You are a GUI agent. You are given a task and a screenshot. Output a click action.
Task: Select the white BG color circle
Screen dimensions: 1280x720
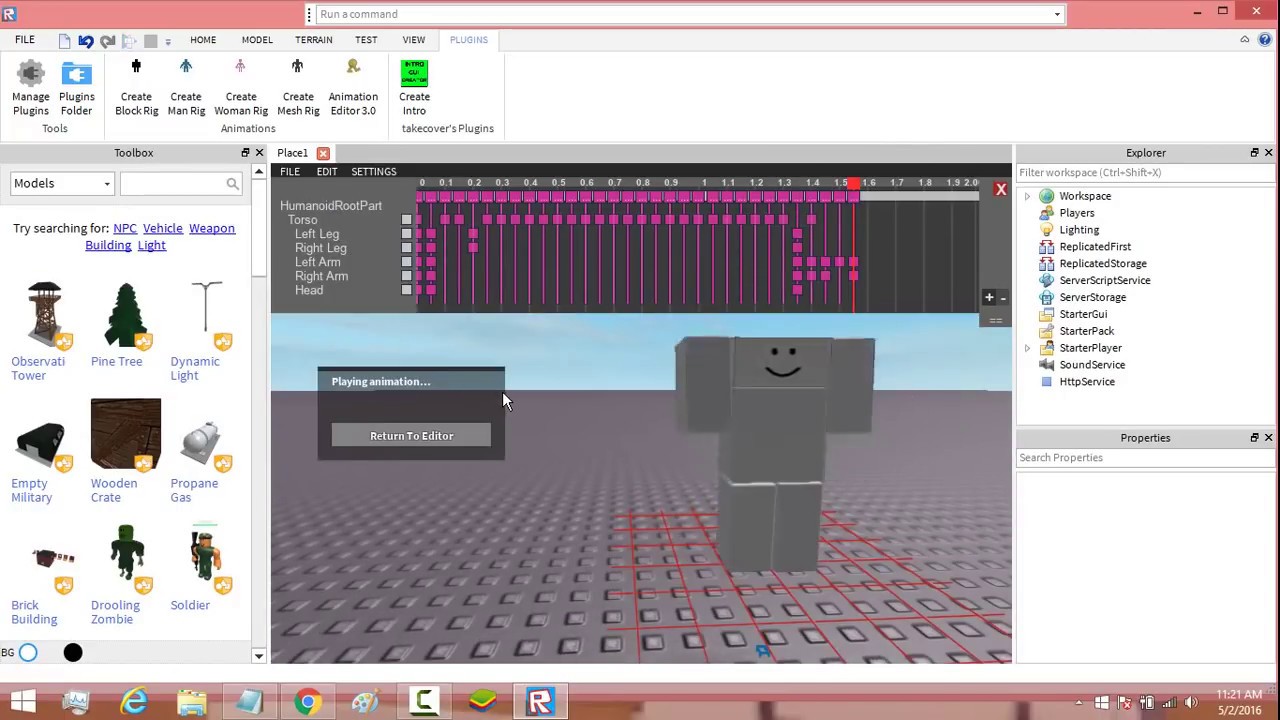click(x=28, y=653)
